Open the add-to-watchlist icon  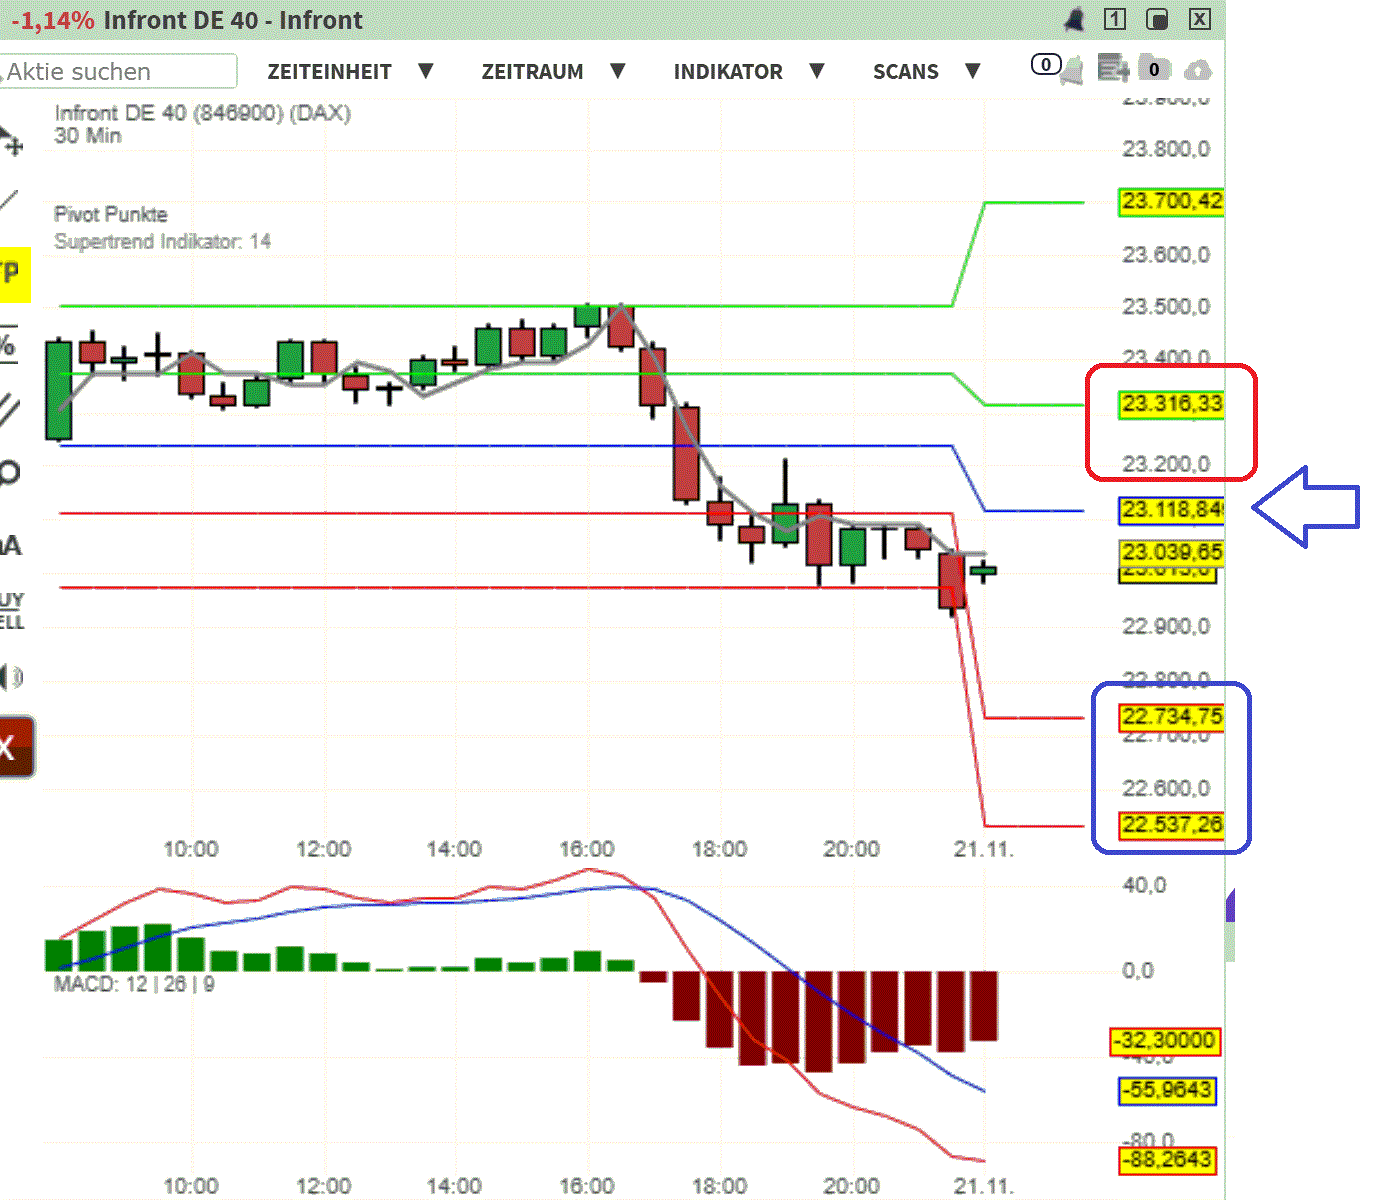click(x=1112, y=69)
